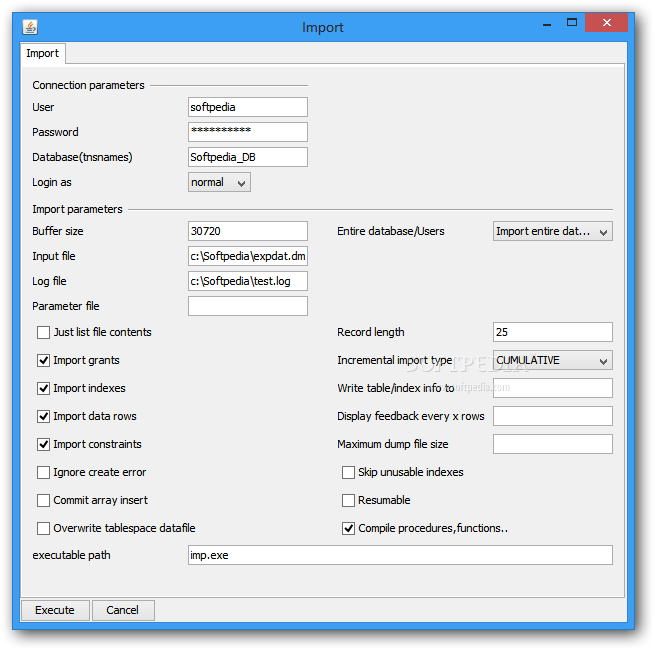The width and height of the screenshot is (655, 650).
Task: Click the Database(tnsnames) input field
Action: (x=248, y=157)
